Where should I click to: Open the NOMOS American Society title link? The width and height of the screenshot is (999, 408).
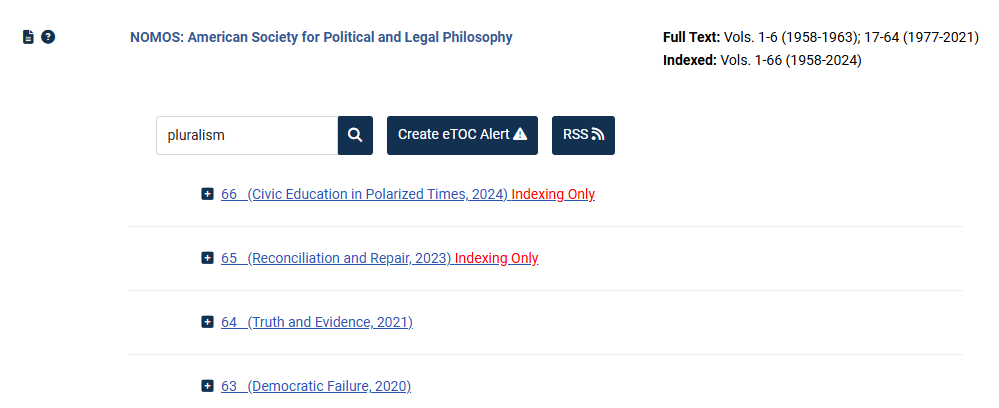(321, 37)
